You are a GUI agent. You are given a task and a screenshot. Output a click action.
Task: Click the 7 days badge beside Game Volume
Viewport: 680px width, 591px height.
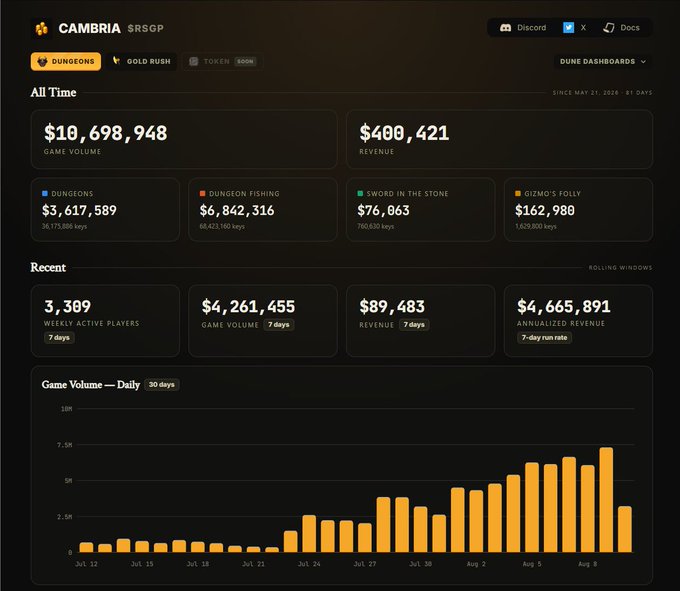click(278, 324)
